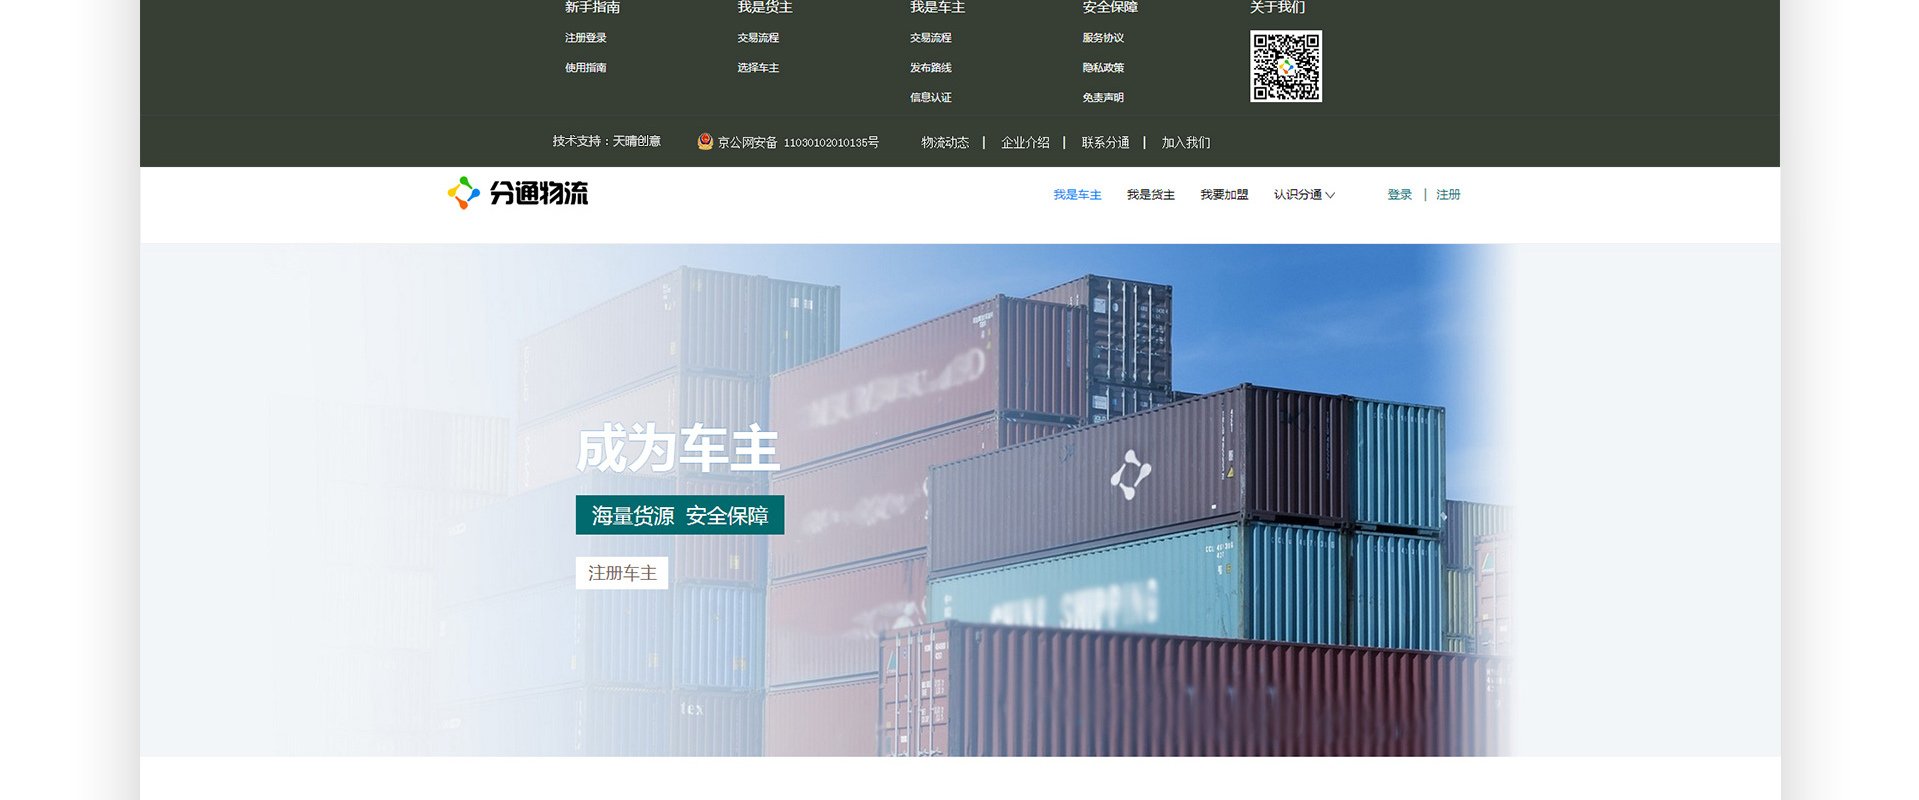Open 选择车主 footer link
The width and height of the screenshot is (1919, 800).
[x=758, y=68]
